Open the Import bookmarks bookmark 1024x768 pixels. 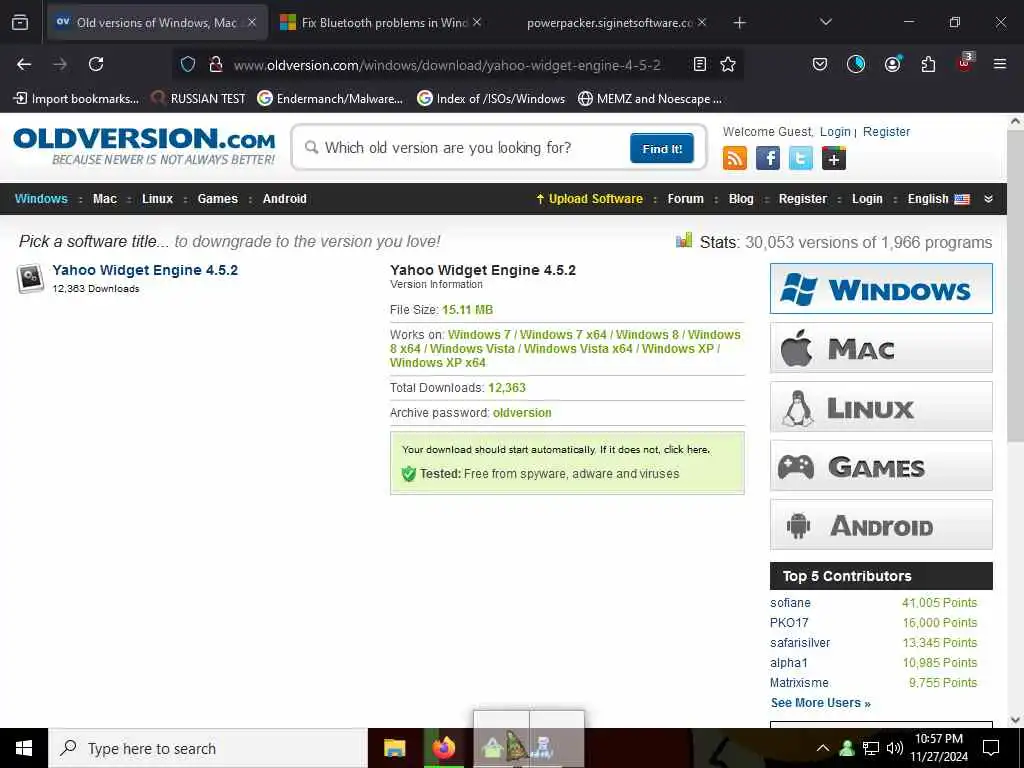pos(76,99)
